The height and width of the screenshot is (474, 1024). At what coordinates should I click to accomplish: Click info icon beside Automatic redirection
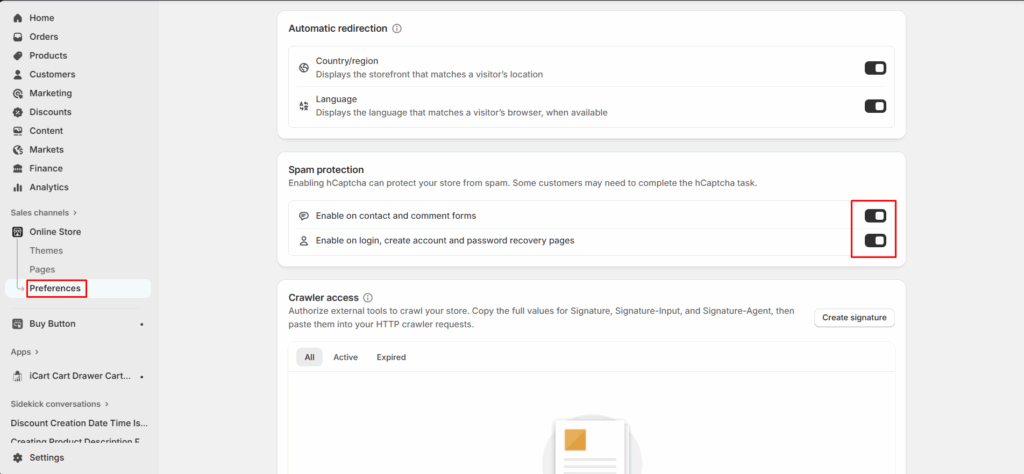click(397, 29)
